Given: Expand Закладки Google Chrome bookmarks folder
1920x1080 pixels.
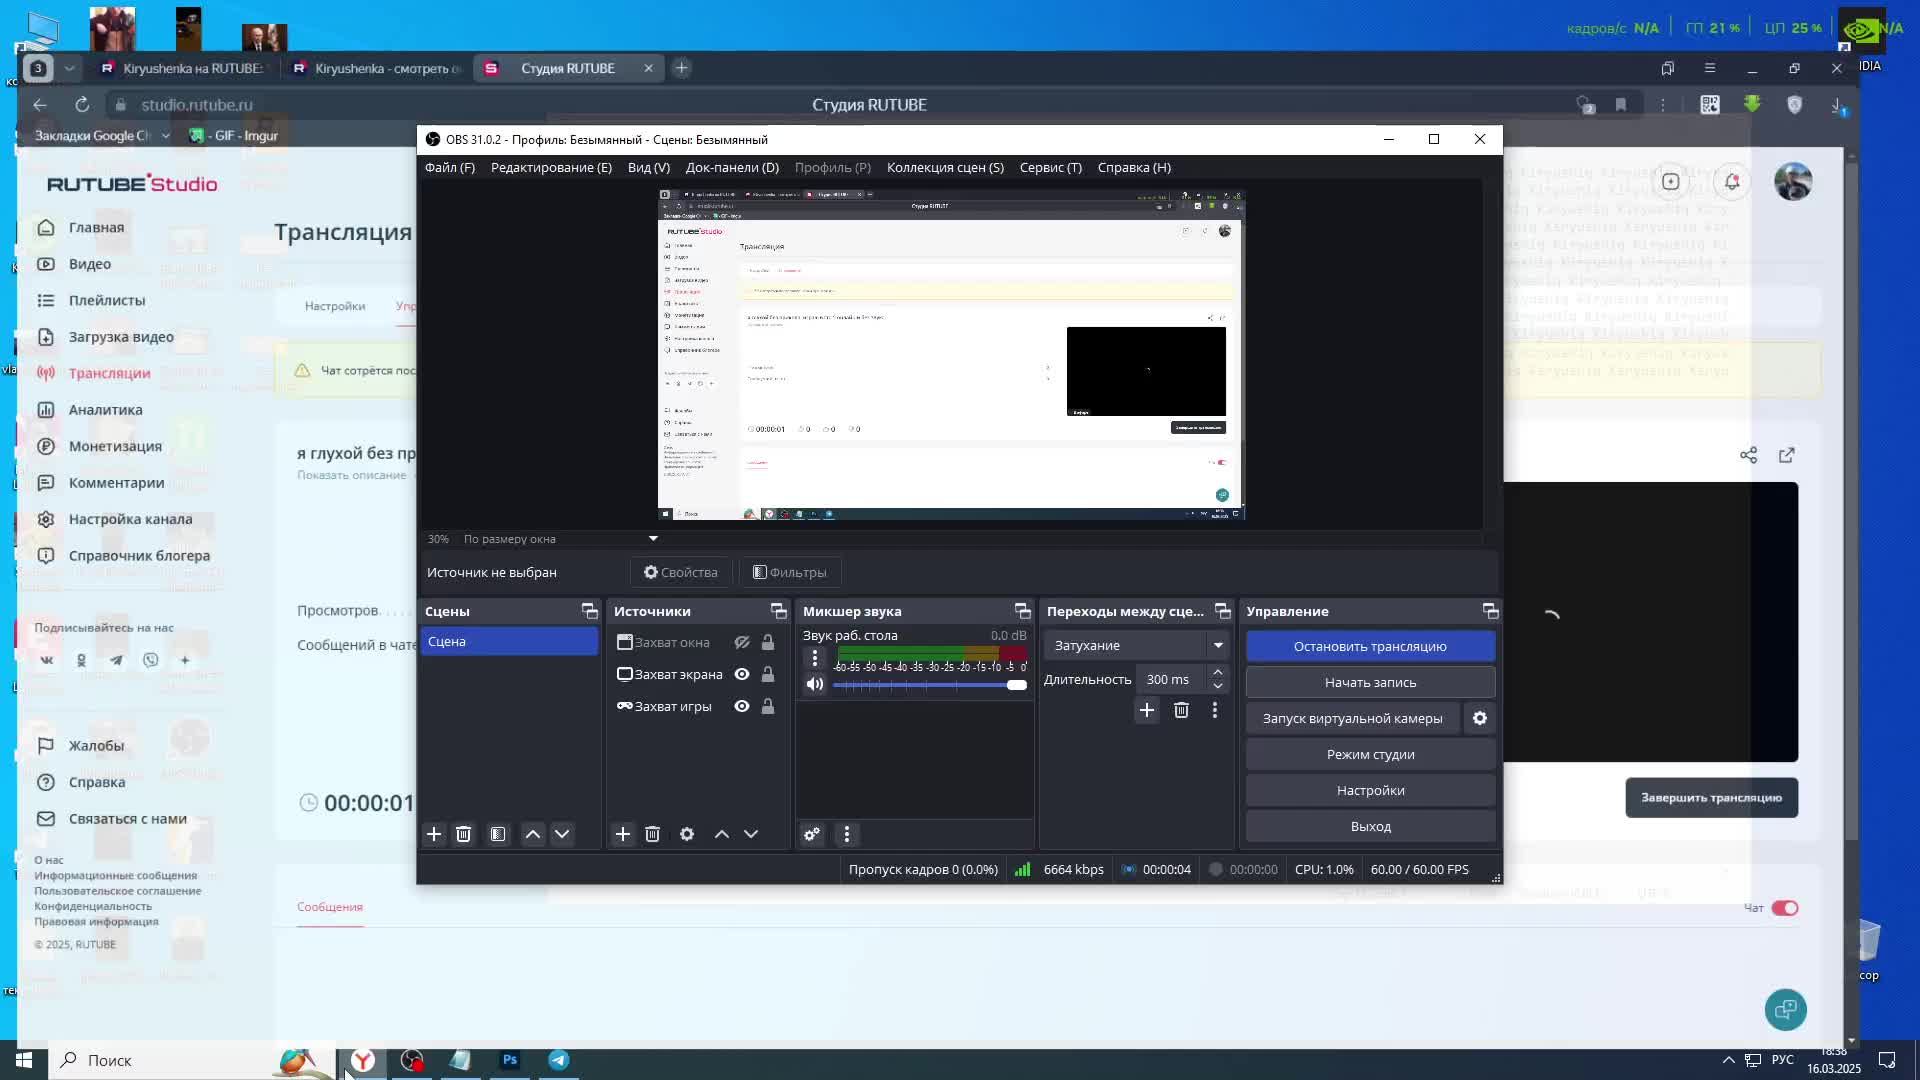Looking at the screenshot, I should coord(102,135).
